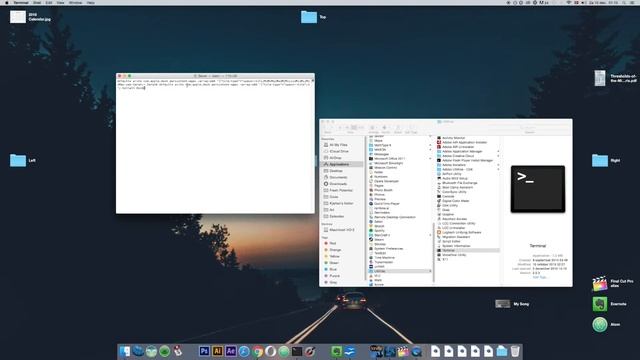Select iCloud Drive in the Finder sidebar

339,151
